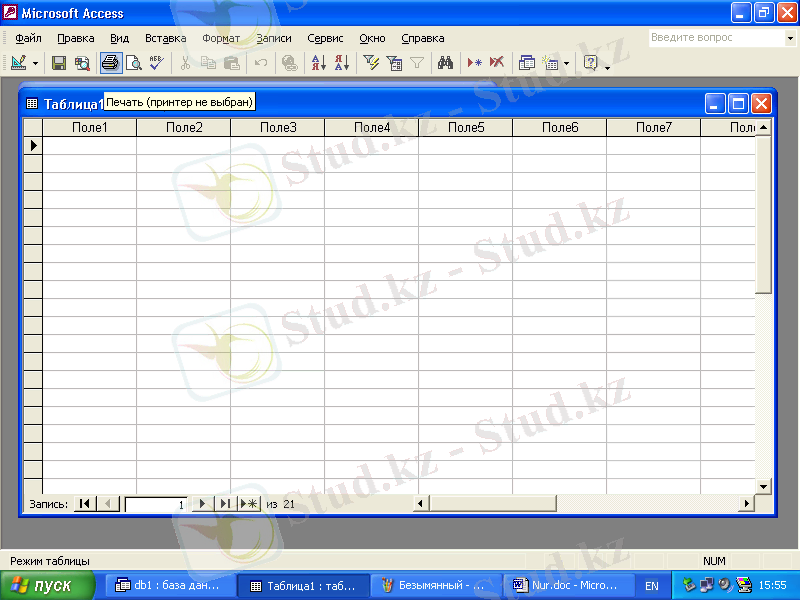Click the Help question mark icon
800x600 pixels.
pos(590,63)
